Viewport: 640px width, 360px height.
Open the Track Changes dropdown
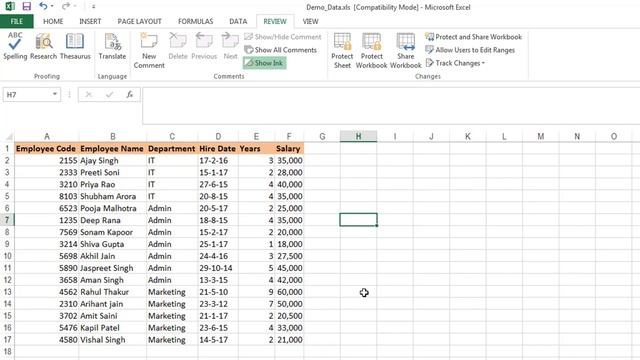pos(455,63)
